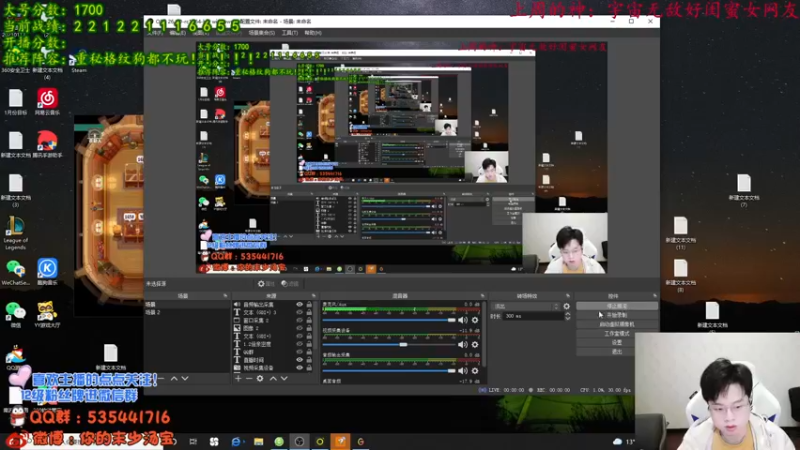Open the 淡出 transition type dropdown

(x=526, y=306)
